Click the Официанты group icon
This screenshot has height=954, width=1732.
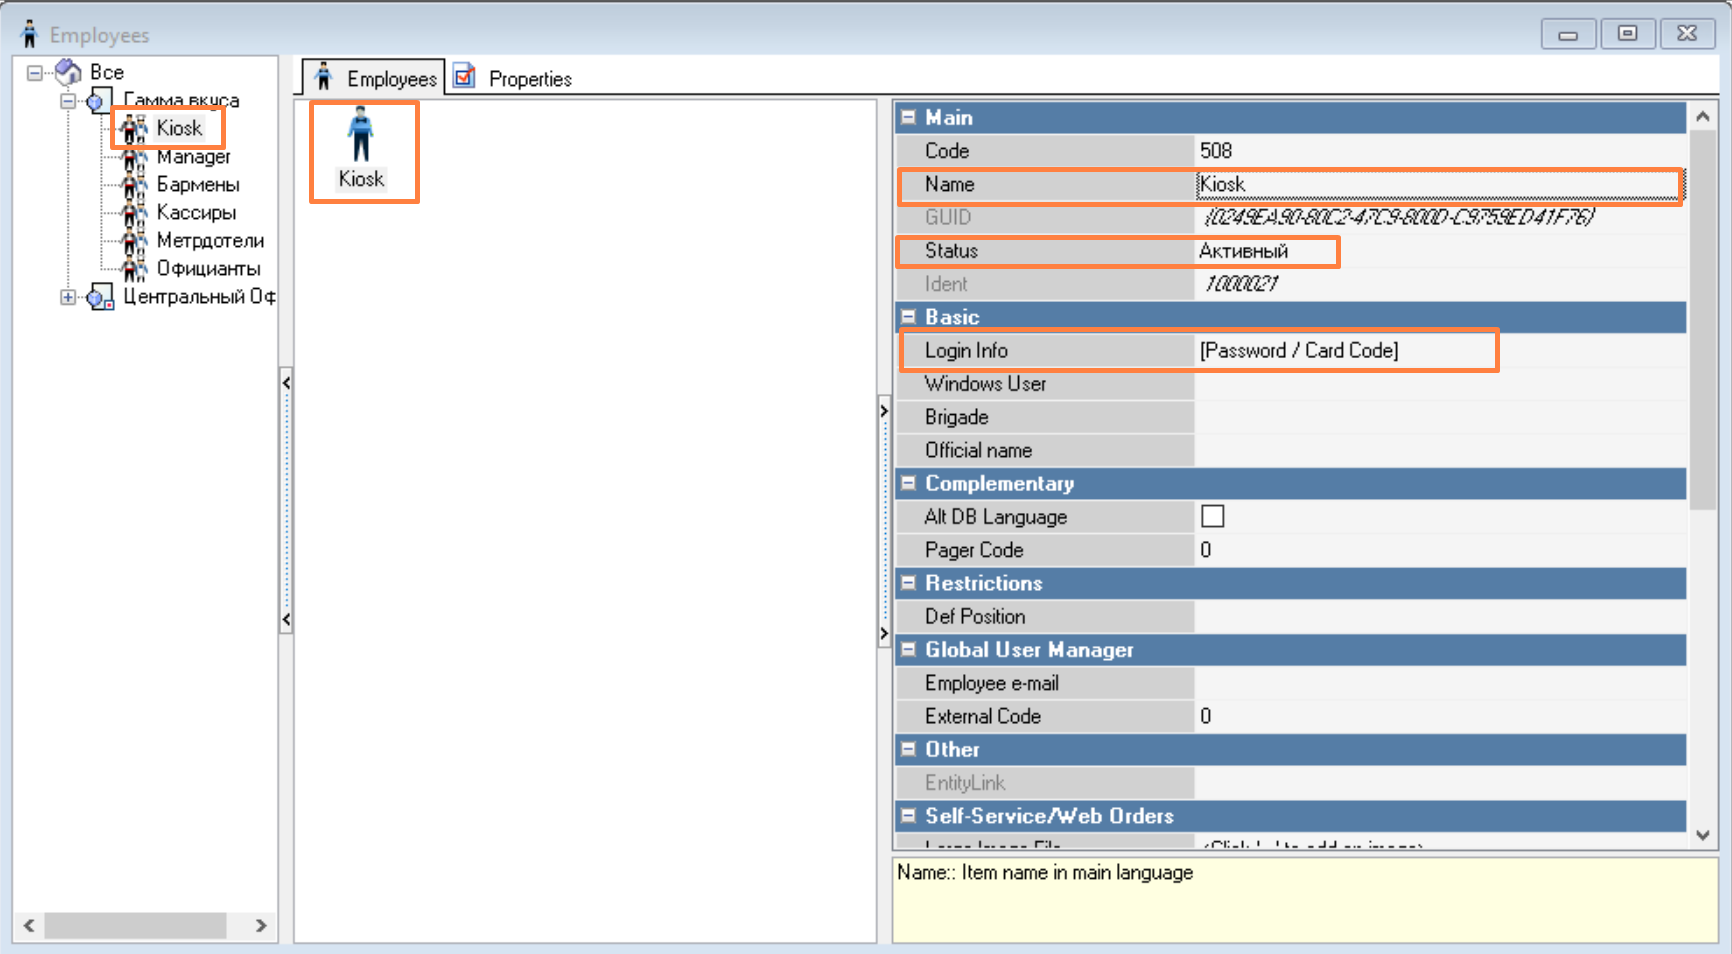(x=134, y=269)
